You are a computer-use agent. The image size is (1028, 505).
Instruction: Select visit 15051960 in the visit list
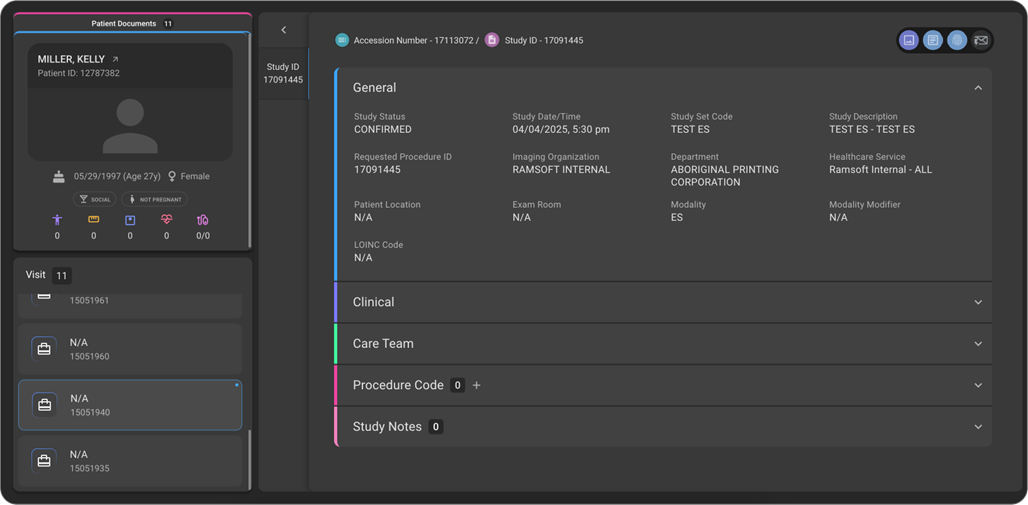pyautogui.click(x=130, y=349)
